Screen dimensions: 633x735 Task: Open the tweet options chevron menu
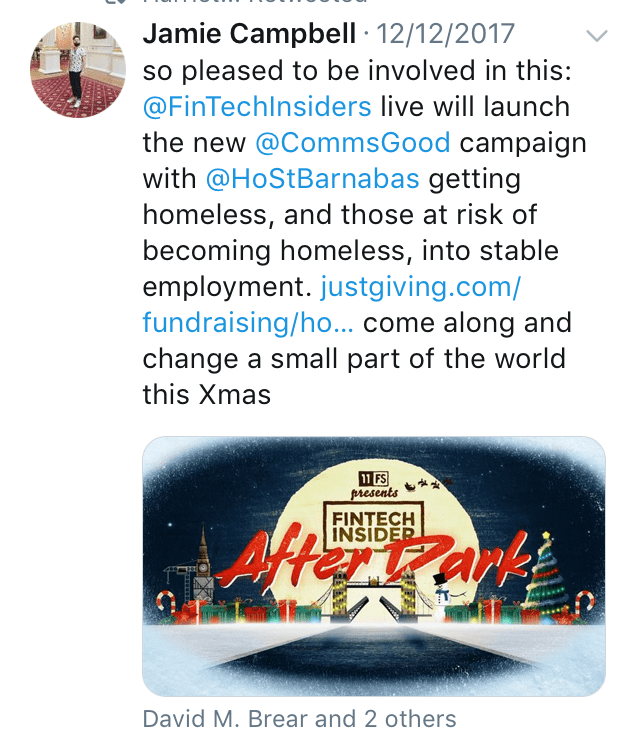pyautogui.click(x=596, y=36)
